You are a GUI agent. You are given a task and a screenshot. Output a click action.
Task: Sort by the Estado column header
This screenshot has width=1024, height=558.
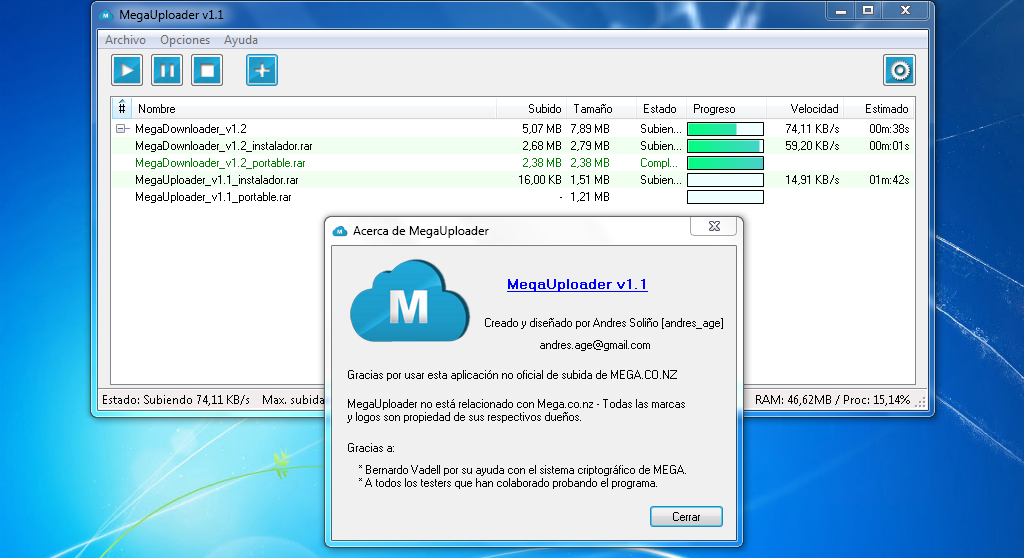click(x=660, y=108)
